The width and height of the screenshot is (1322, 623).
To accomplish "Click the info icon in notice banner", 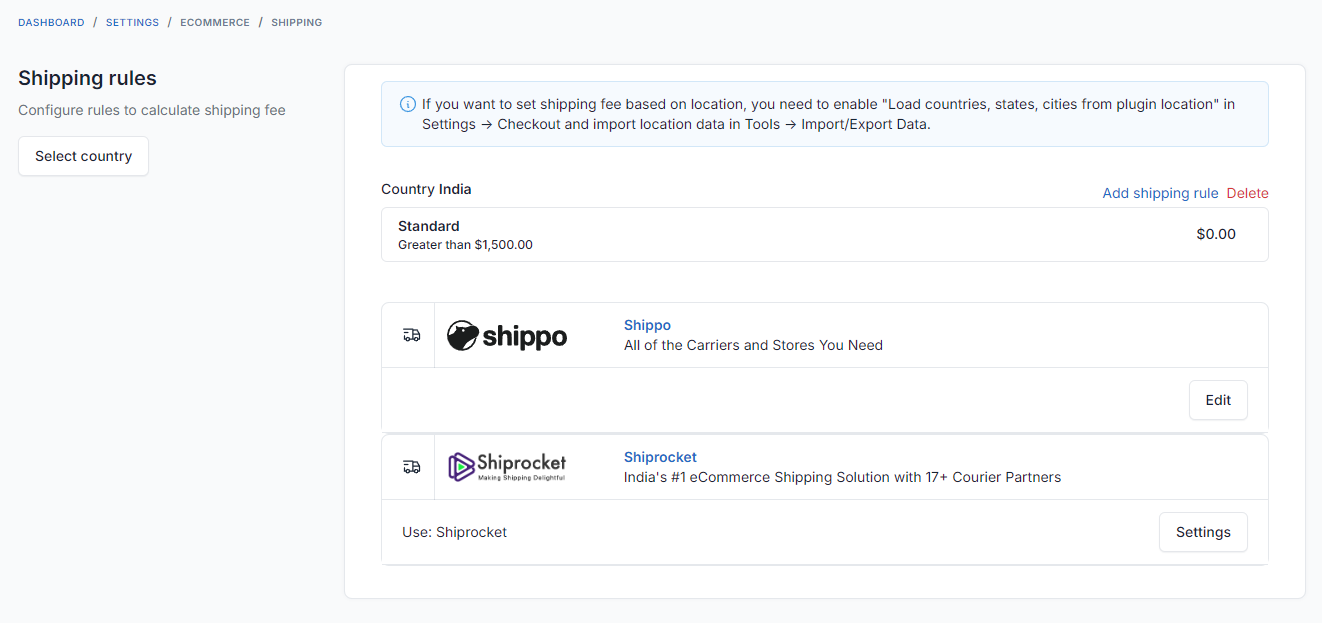I will [408, 104].
